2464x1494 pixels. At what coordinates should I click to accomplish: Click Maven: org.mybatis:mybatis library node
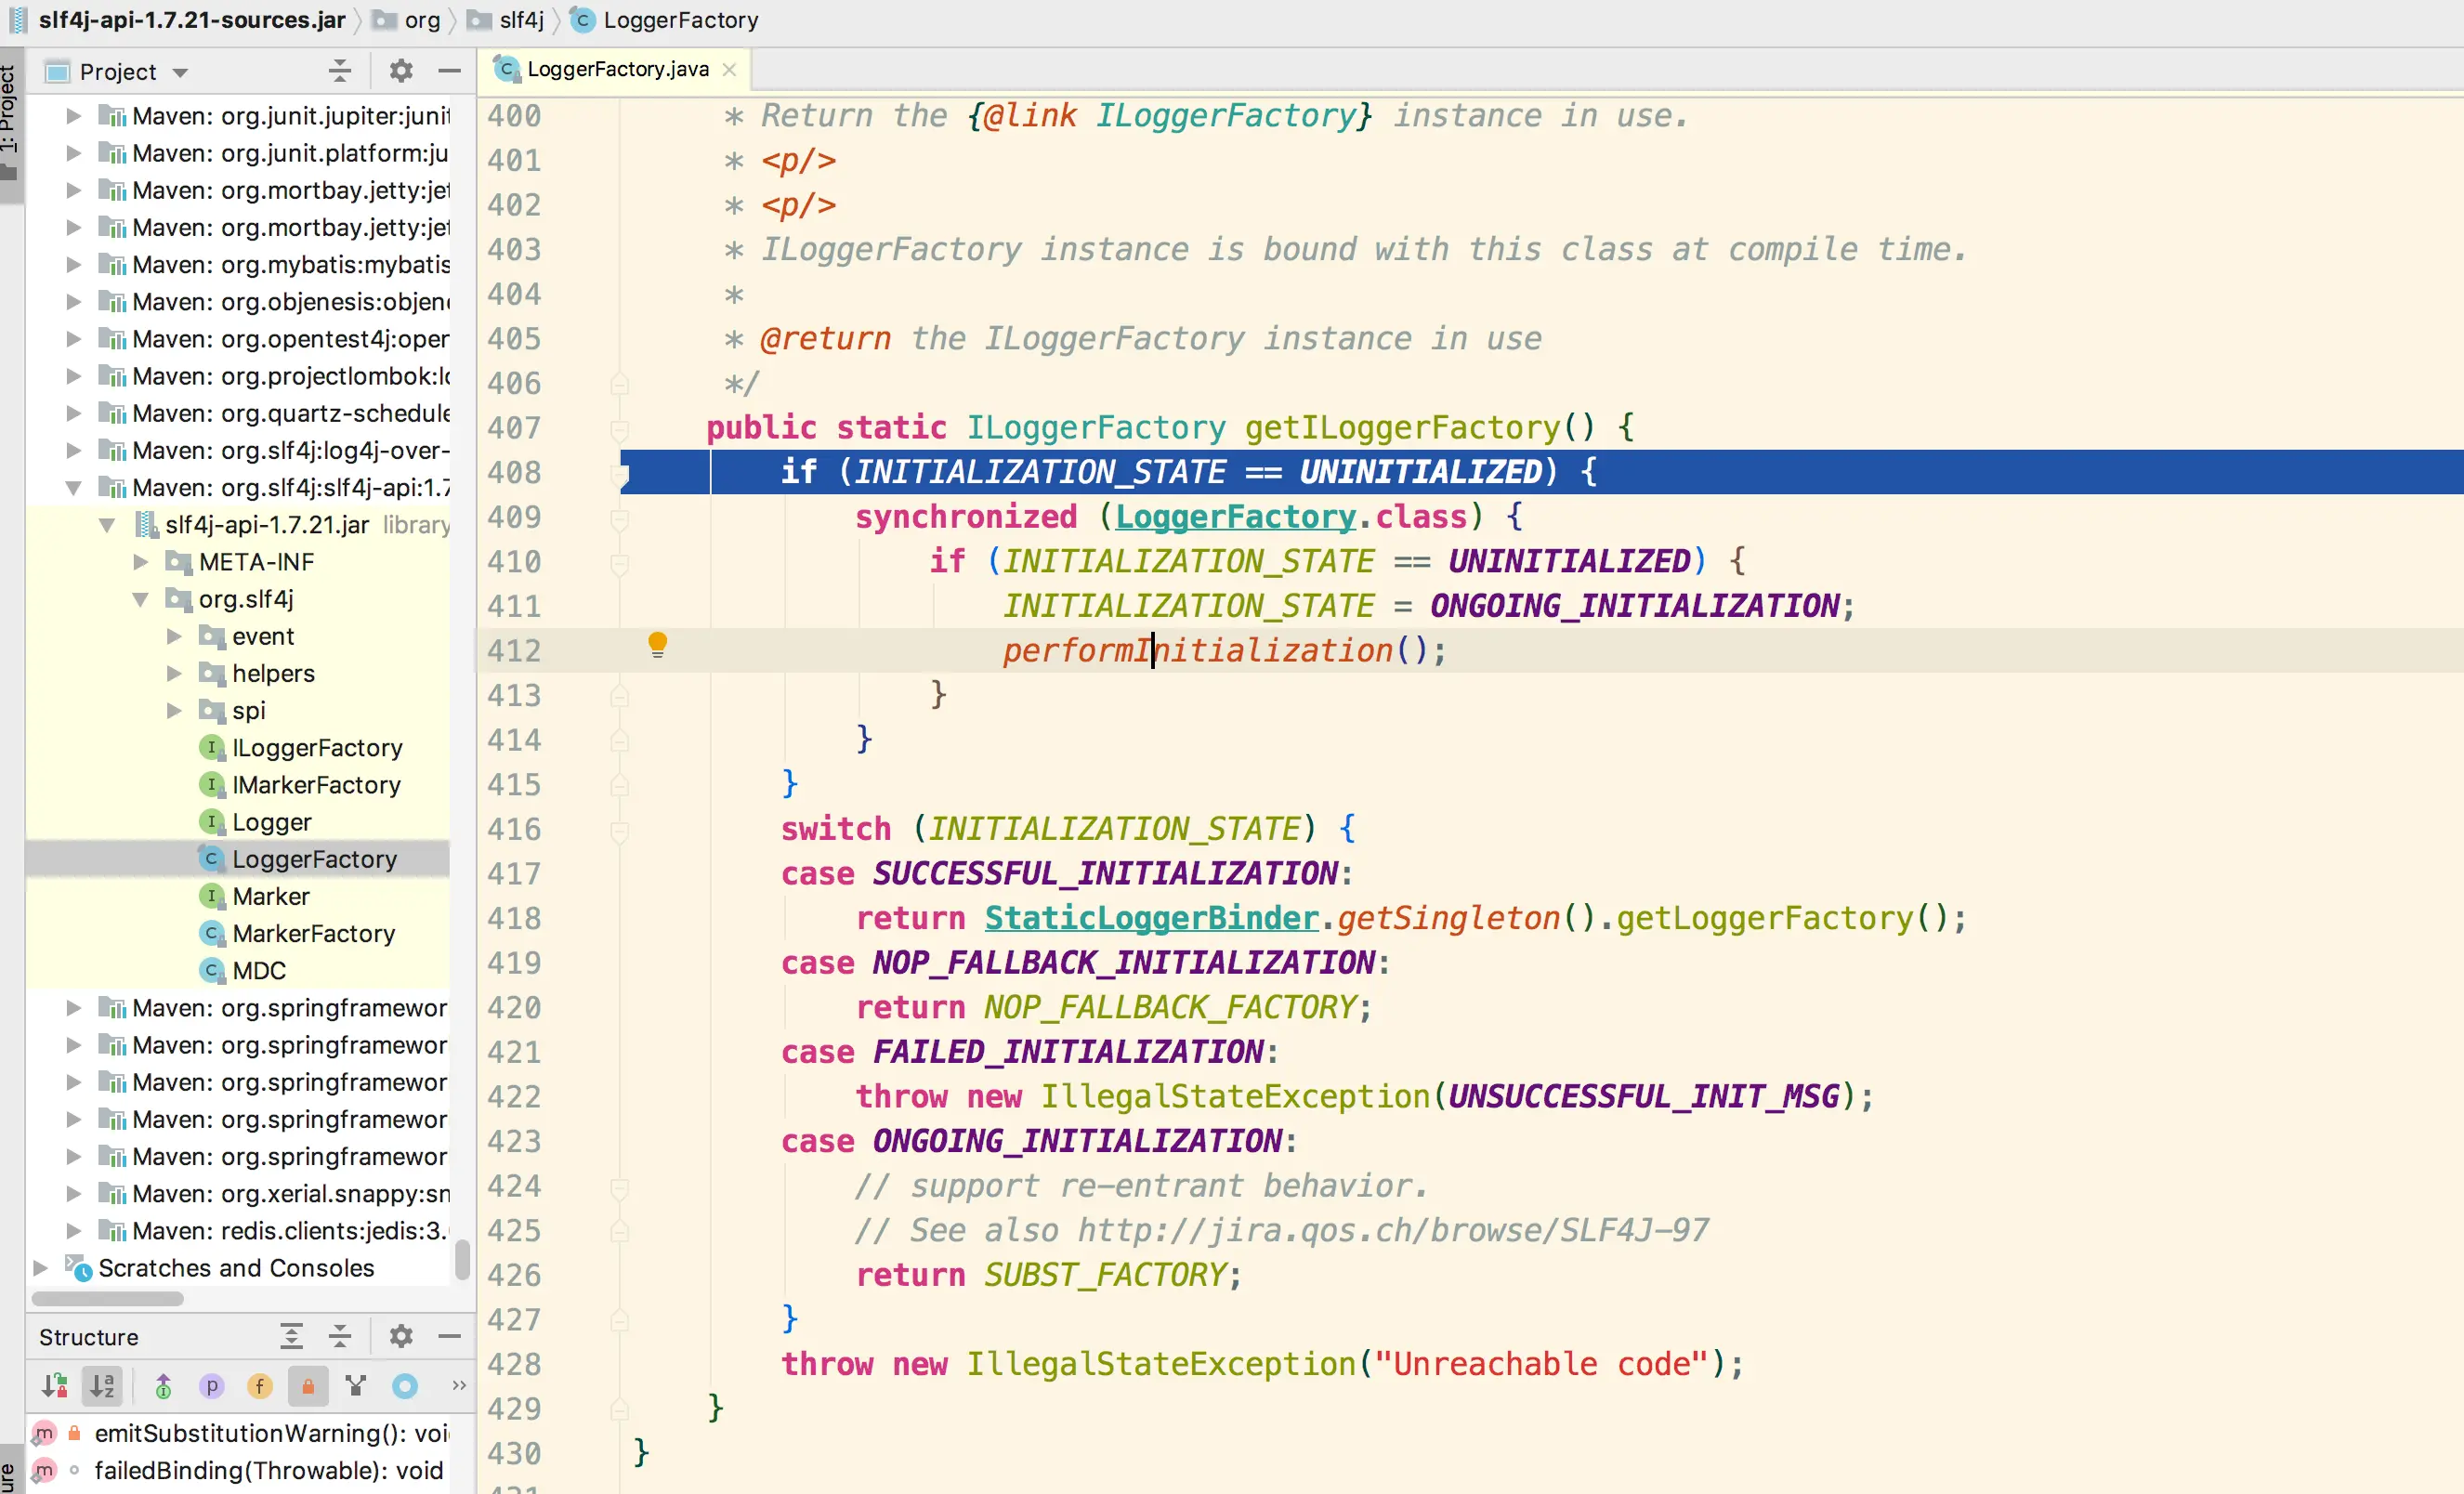[290, 265]
